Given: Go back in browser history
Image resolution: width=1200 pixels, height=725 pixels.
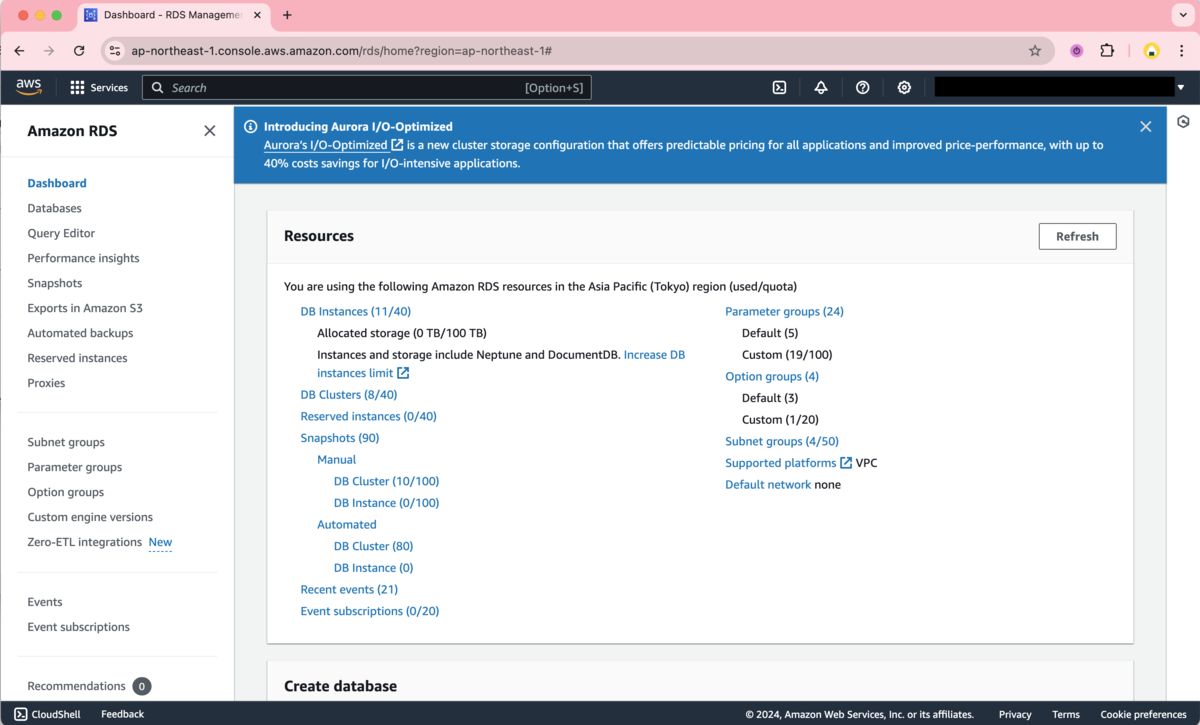Looking at the screenshot, I should (19, 51).
